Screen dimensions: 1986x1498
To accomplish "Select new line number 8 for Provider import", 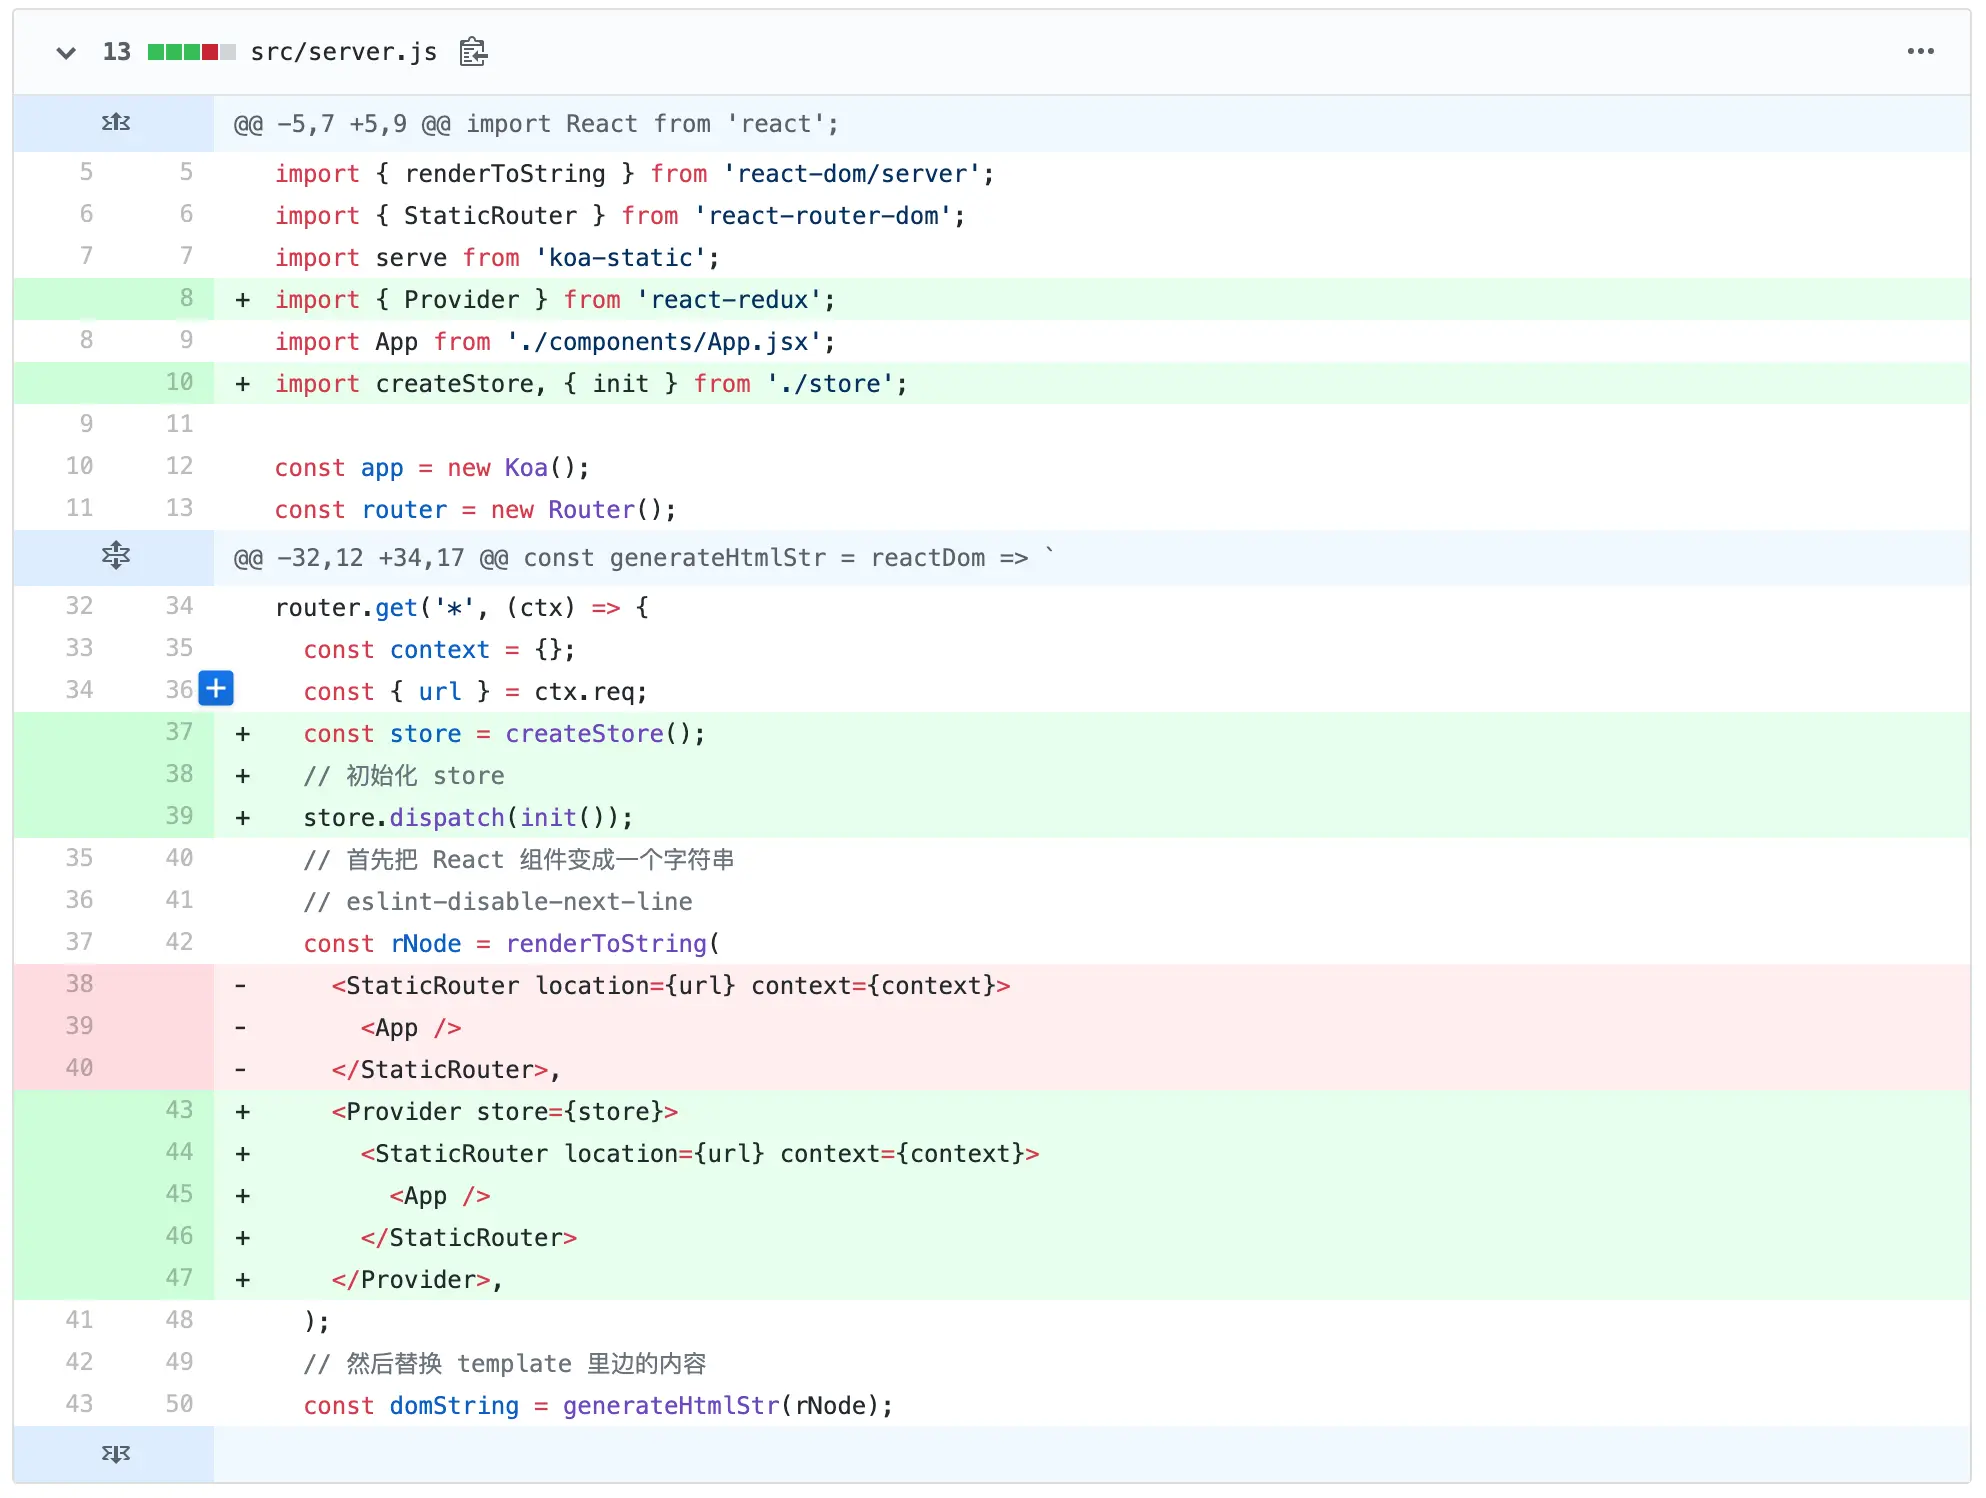I will coord(186,298).
